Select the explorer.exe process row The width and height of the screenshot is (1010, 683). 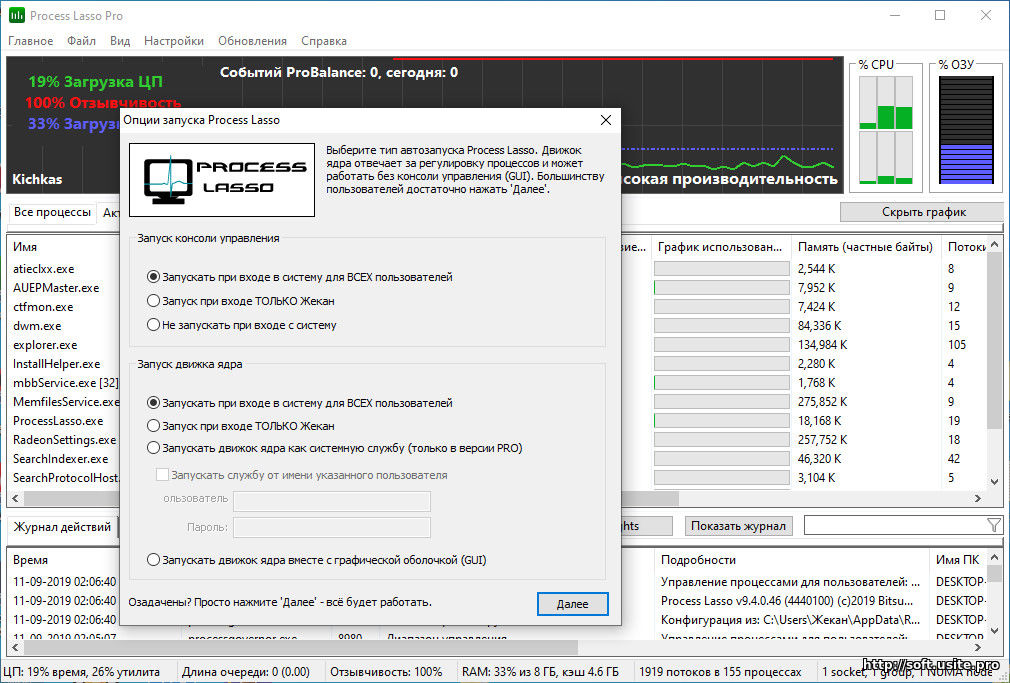[x=45, y=345]
